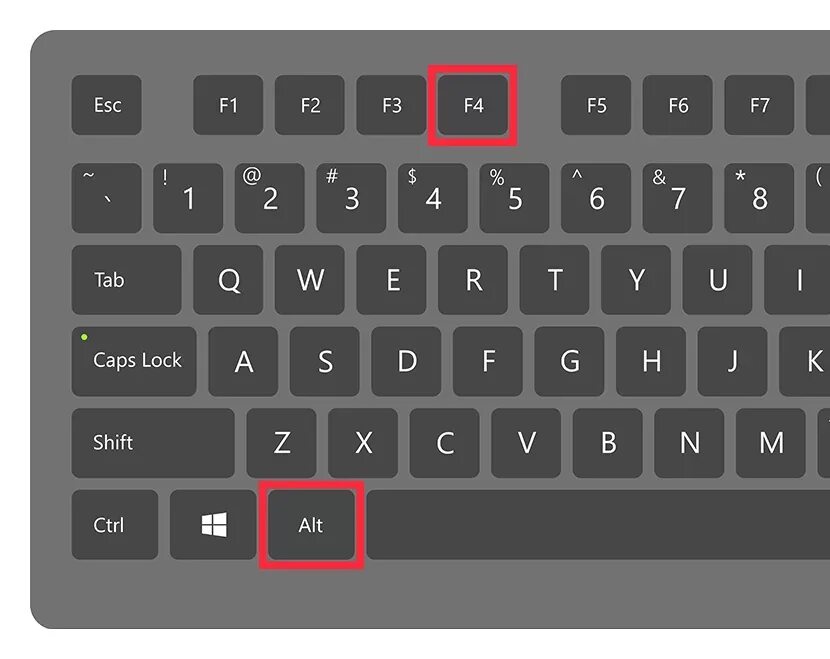Click the F1 key
This screenshot has width=830, height=659.
pyautogui.click(x=228, y=105)
